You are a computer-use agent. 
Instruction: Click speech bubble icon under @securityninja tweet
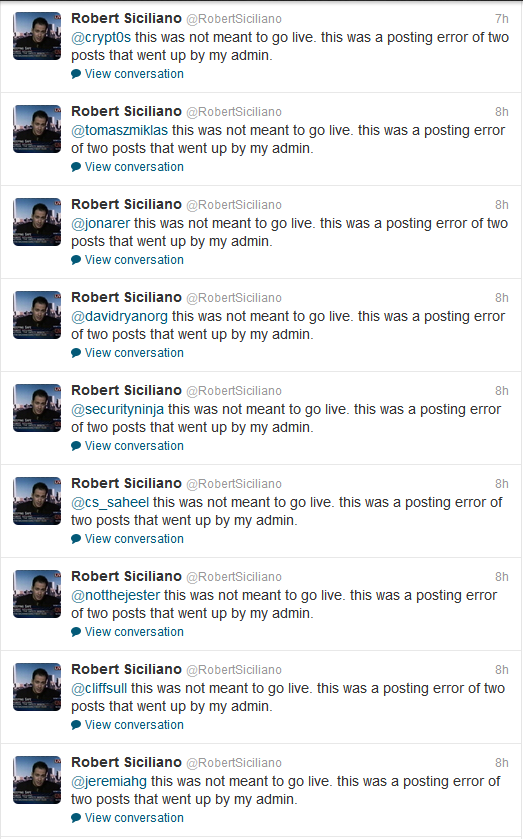pos(76,446)
